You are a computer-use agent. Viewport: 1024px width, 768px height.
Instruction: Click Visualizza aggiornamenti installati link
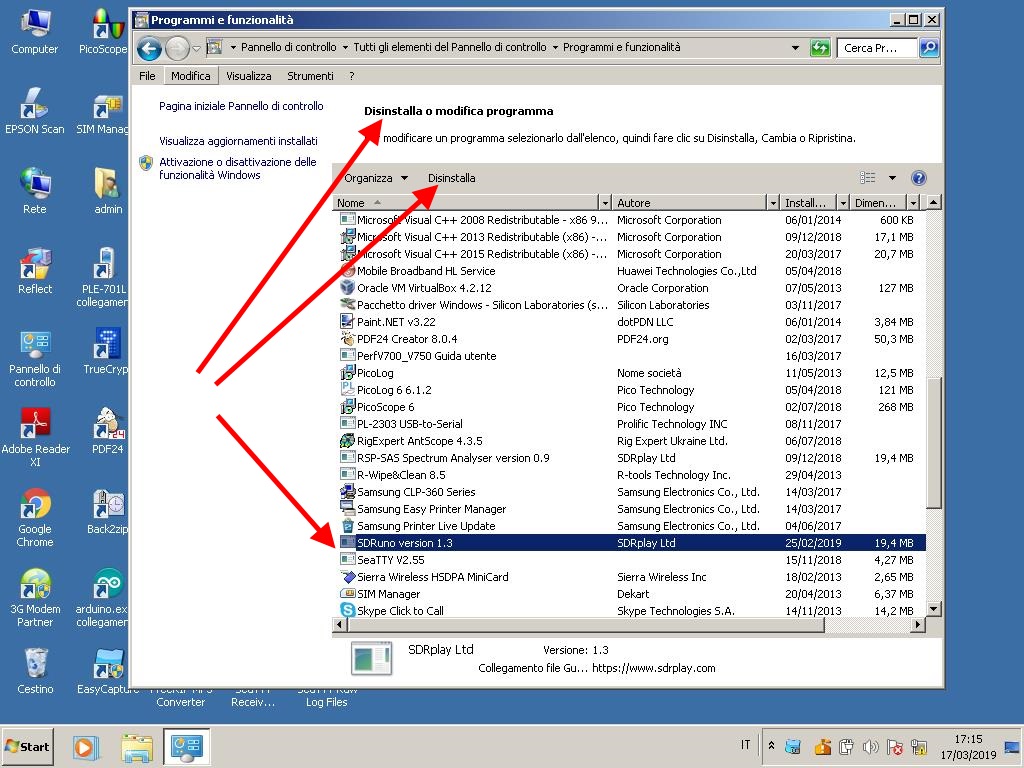(238, 140)
